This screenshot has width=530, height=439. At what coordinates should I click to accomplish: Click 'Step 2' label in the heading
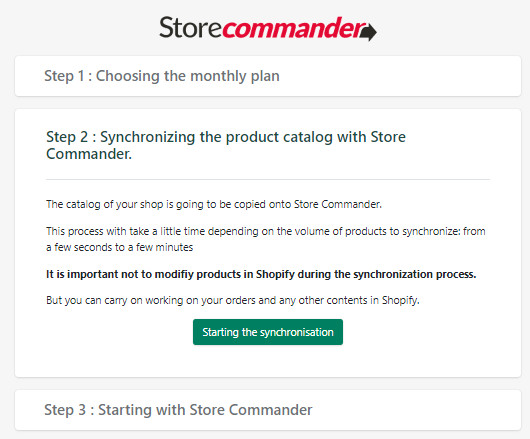tap(67, 137)
